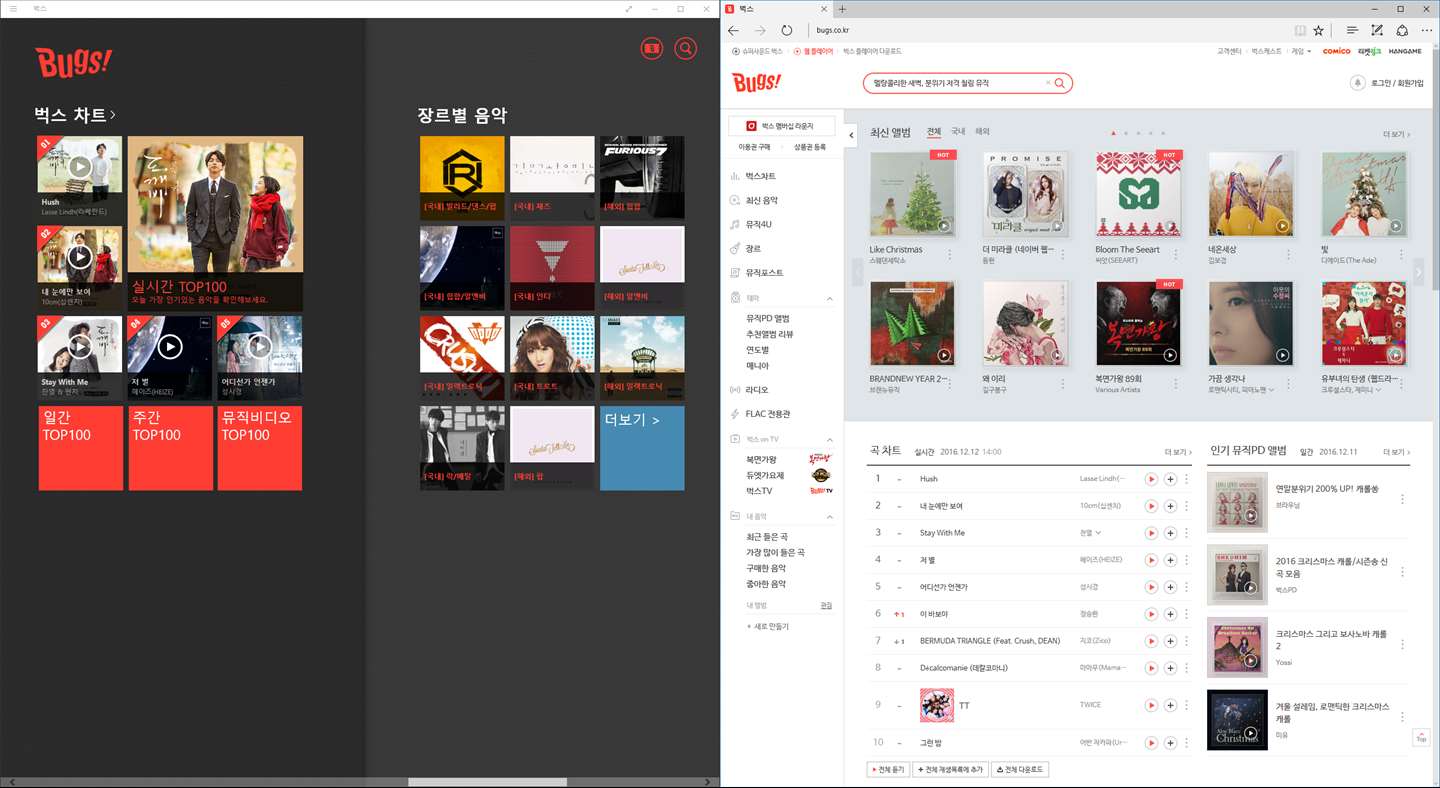Open a new browser tab with the plus
Image resolution: width=1440 pixels, height=788 pixels.
pos(842,9)
